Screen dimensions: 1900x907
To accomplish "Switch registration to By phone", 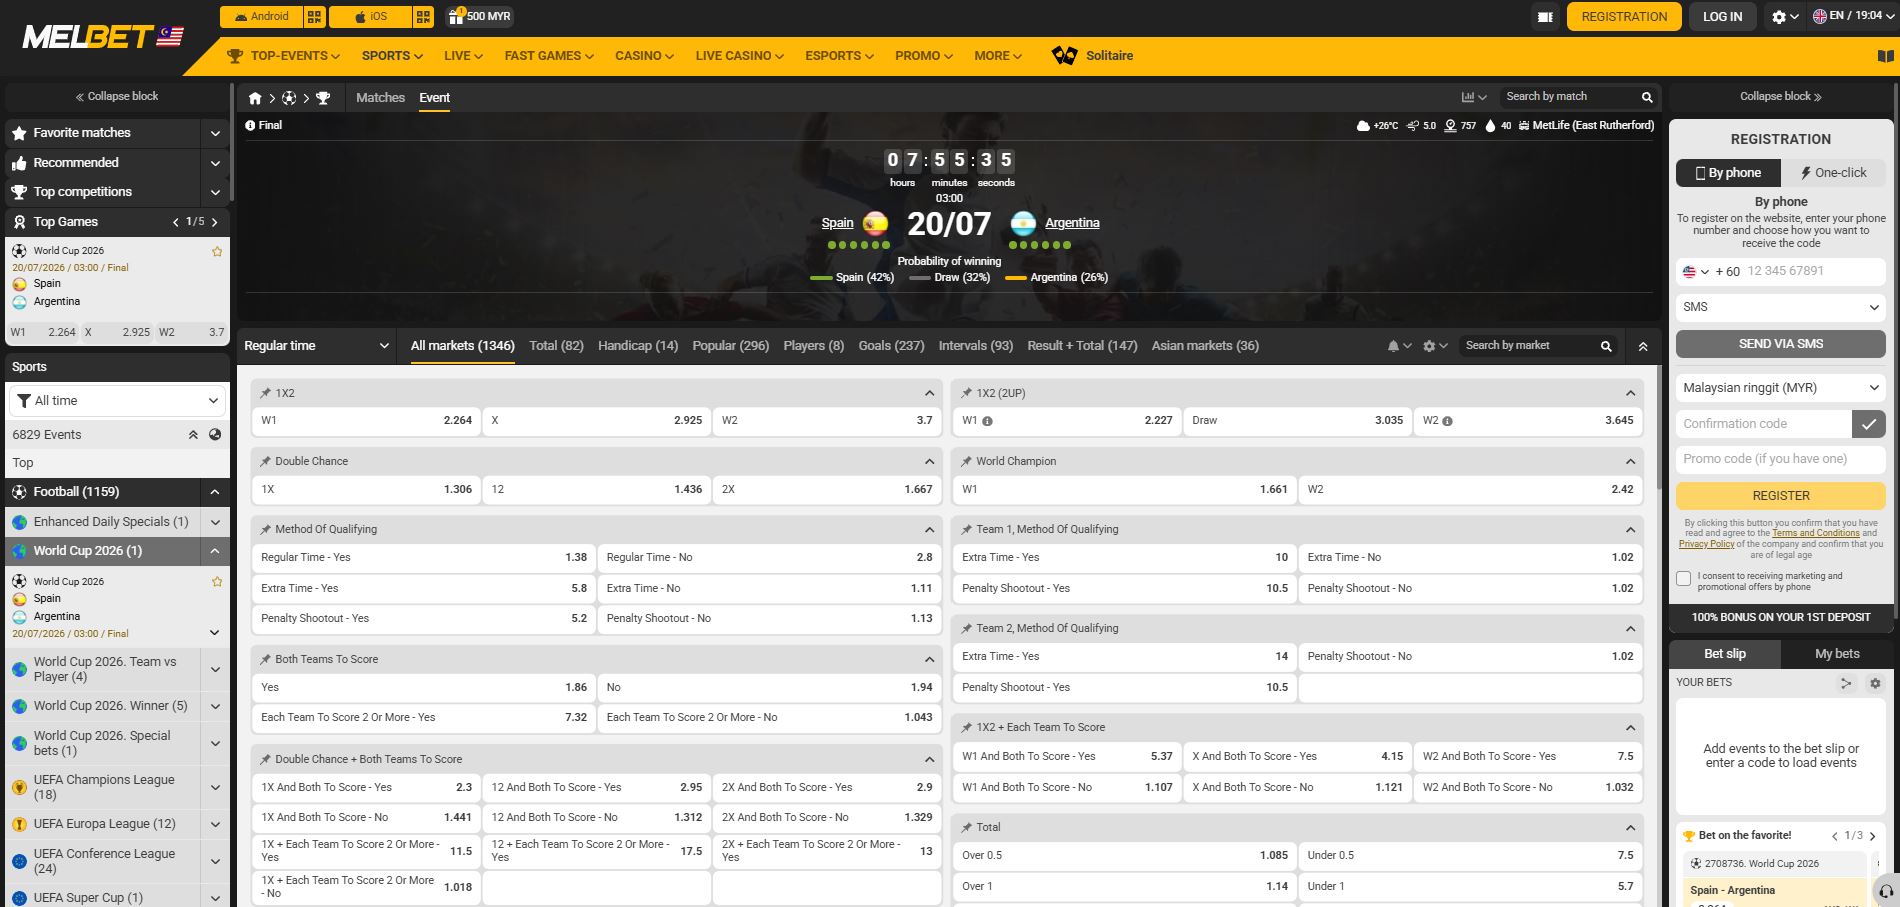I will [1728, 173].
